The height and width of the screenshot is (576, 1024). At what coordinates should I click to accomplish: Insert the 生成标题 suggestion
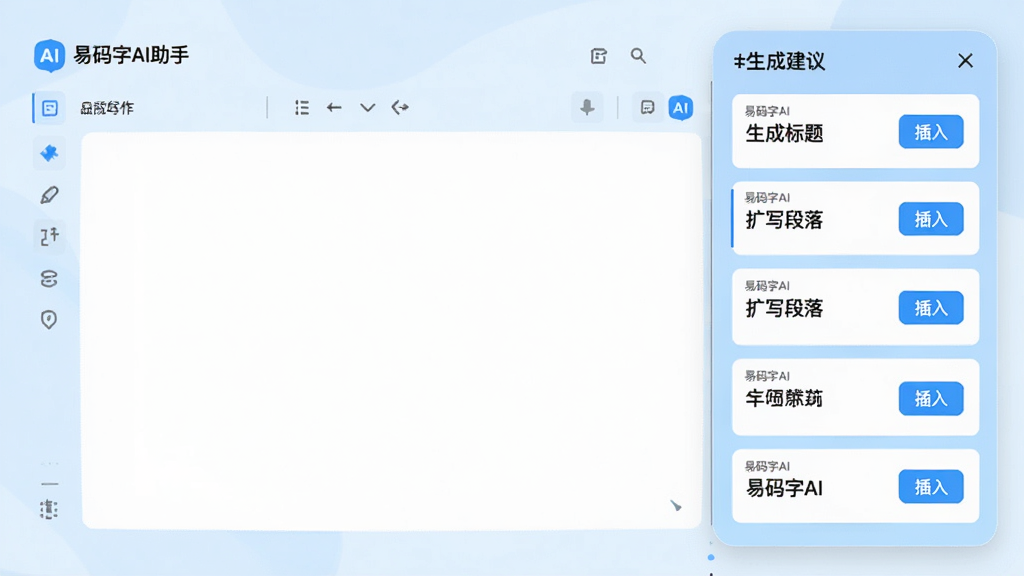(931, 132)
